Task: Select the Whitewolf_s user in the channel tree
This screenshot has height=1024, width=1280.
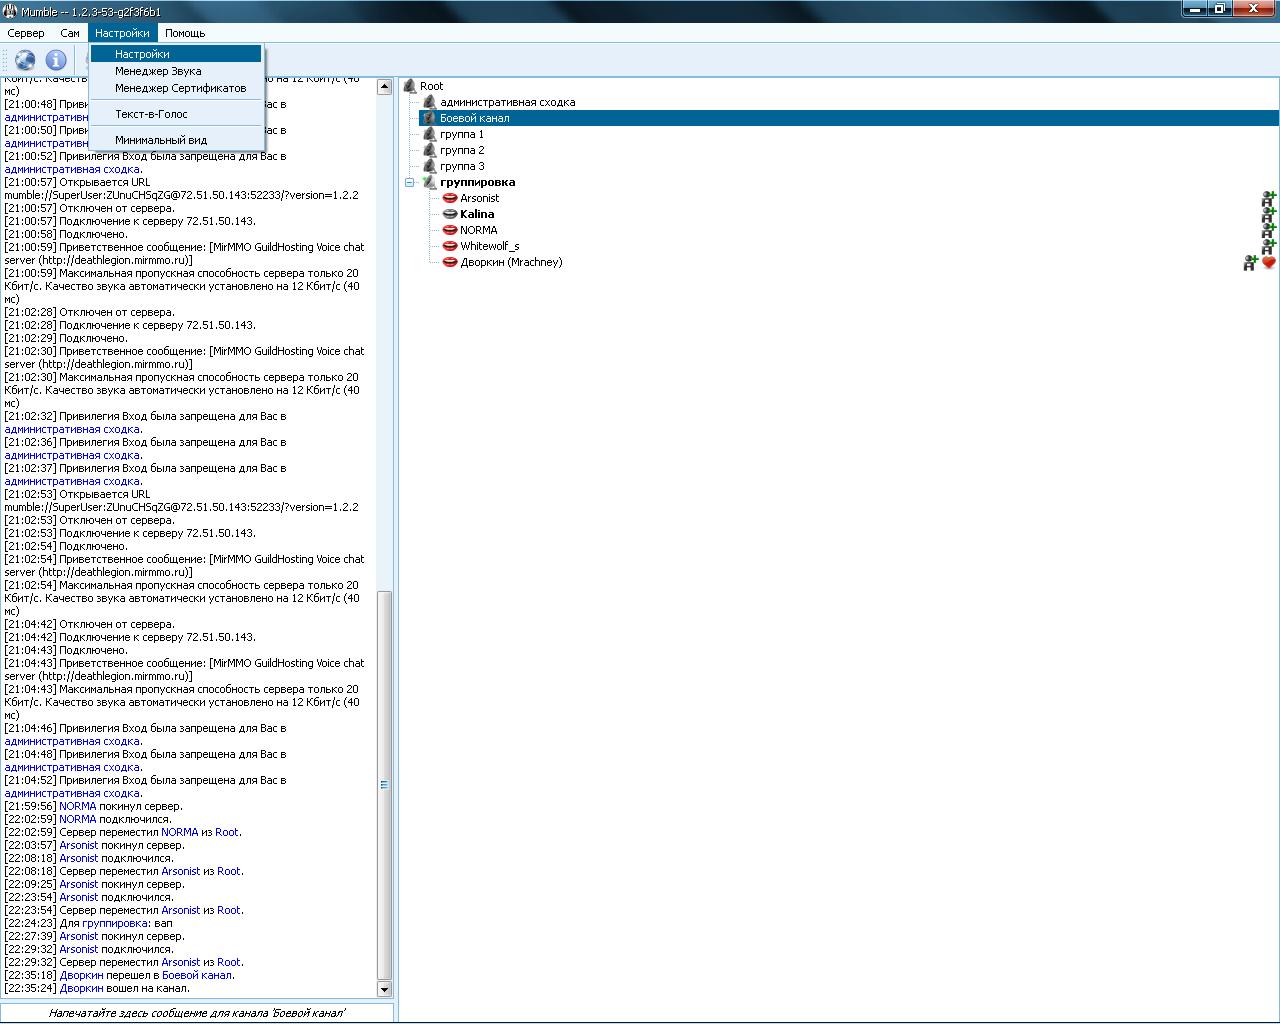Action: click(489, 246)
